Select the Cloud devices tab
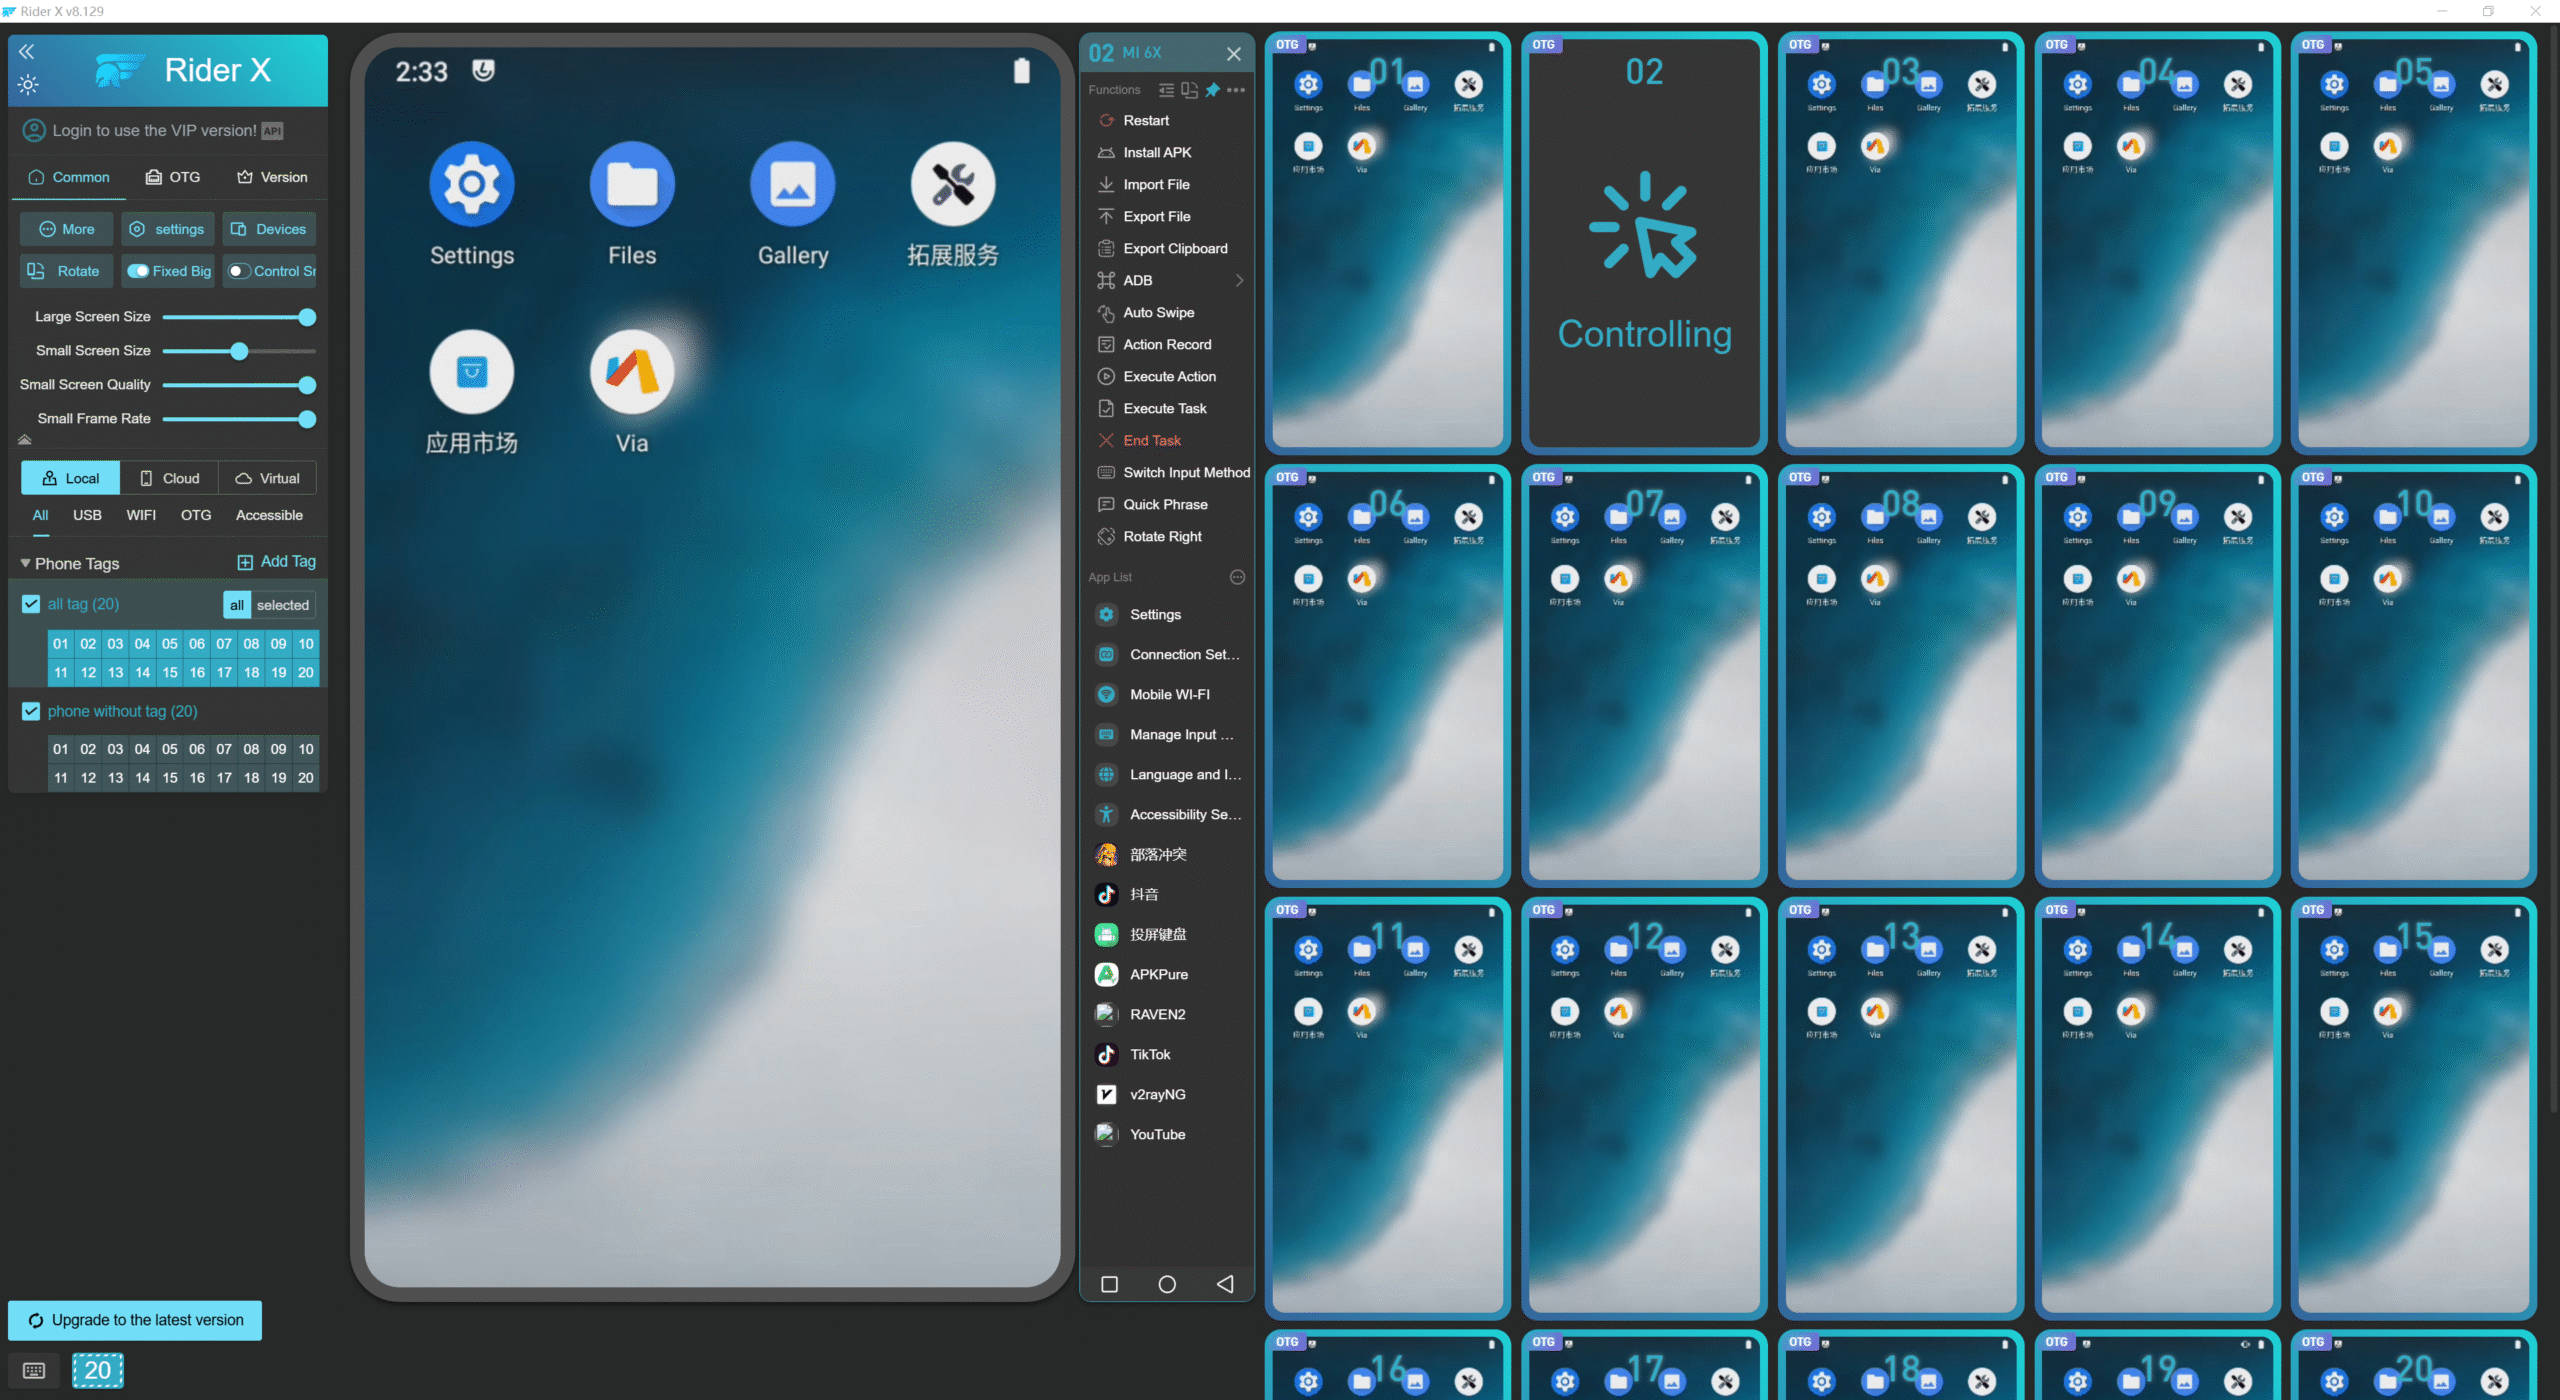The height and width of the screenshot is (1400, 2560). pos(169,478)
